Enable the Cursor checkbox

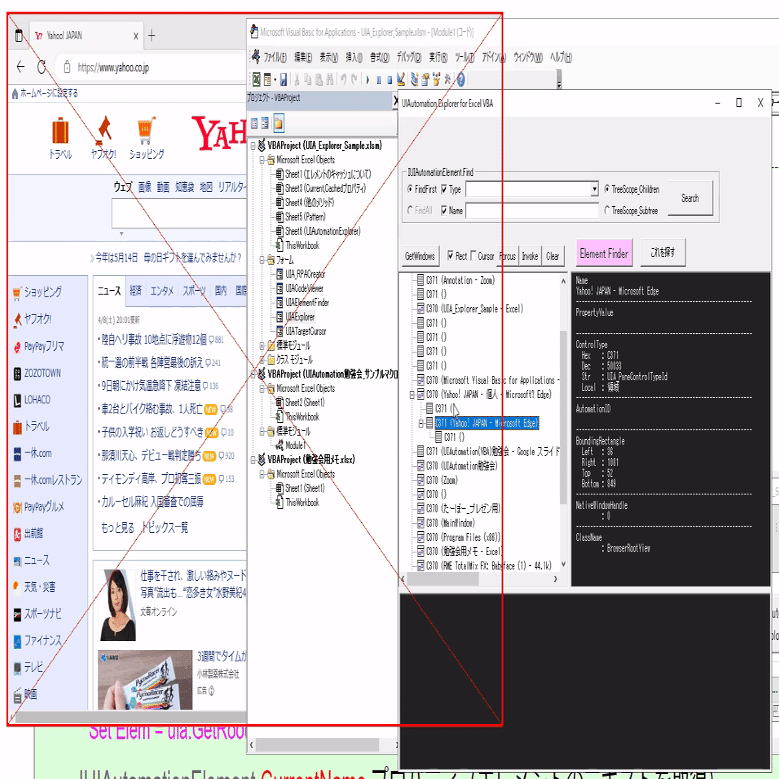(x=473, y=255)
